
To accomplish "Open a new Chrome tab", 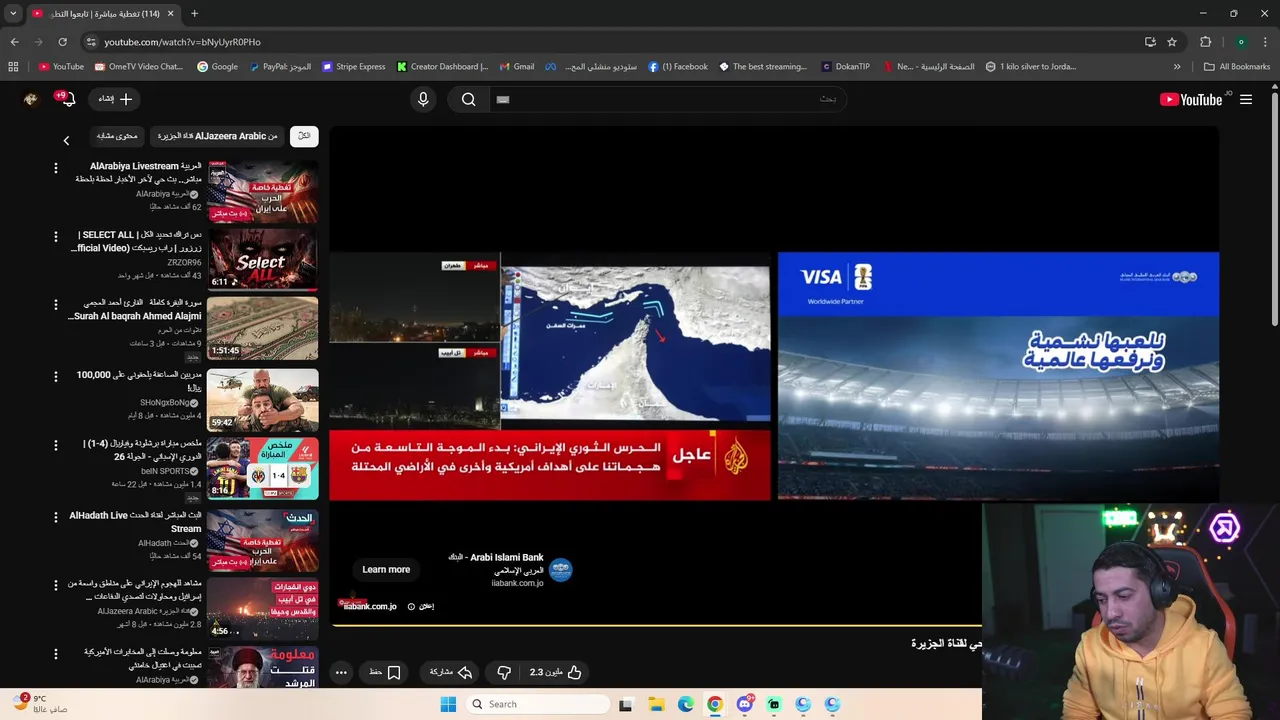I will 194,14.
